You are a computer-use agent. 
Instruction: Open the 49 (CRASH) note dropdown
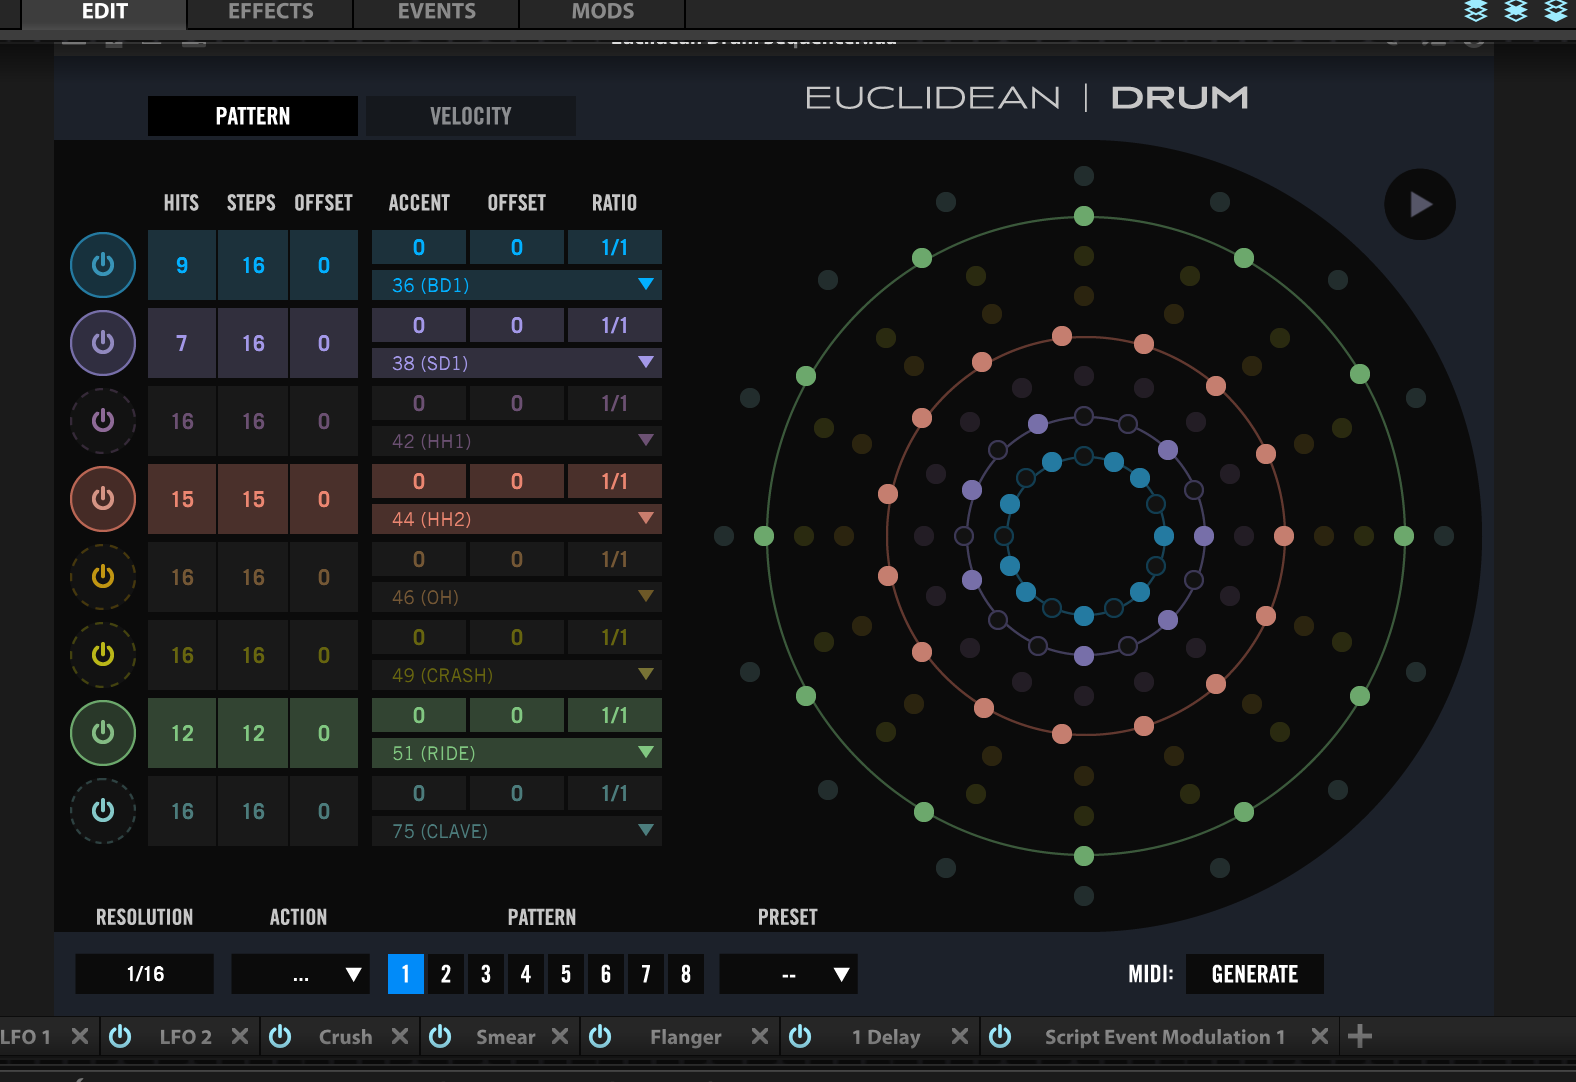pyautogui.click(x=517, y=675)
